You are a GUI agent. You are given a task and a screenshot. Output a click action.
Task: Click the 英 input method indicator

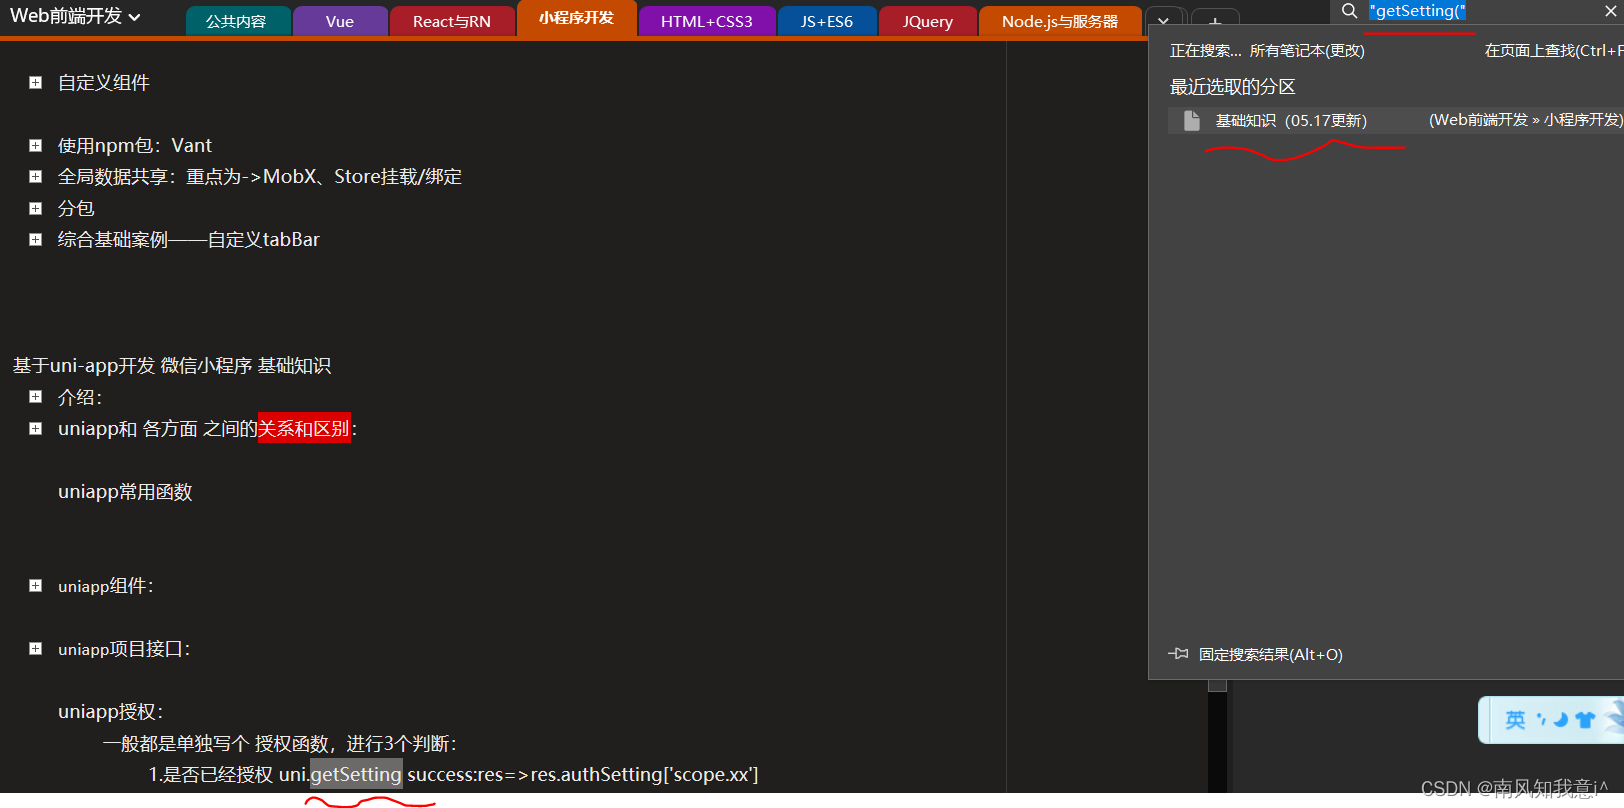coord(1515,720)
